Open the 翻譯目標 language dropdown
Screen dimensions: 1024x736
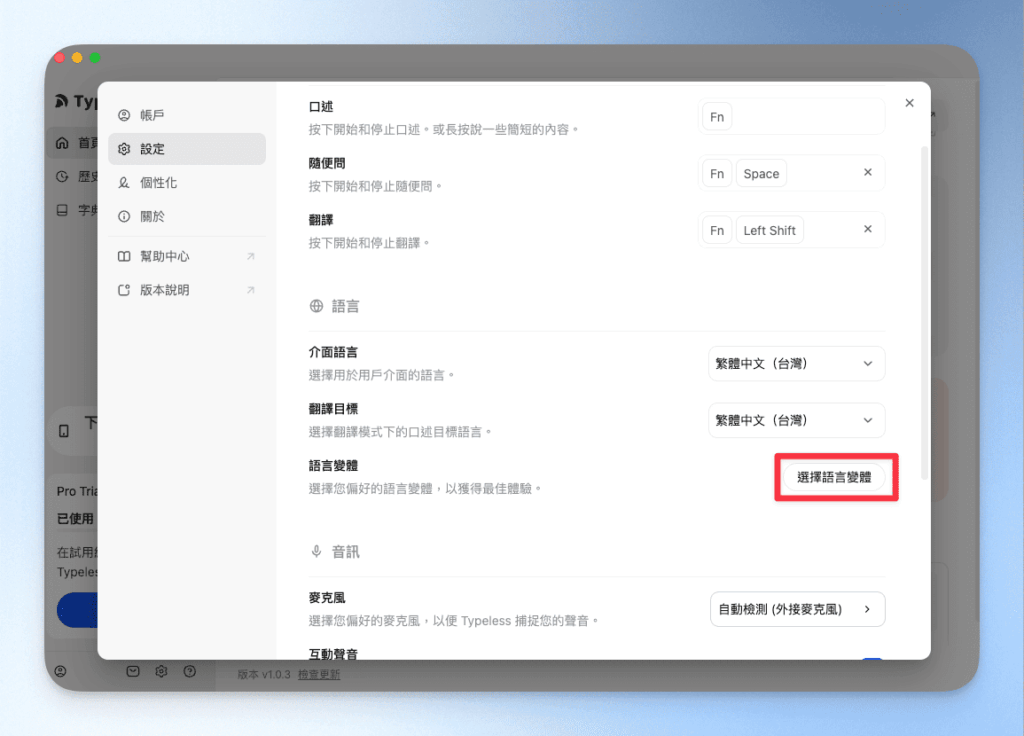point(797,420)
